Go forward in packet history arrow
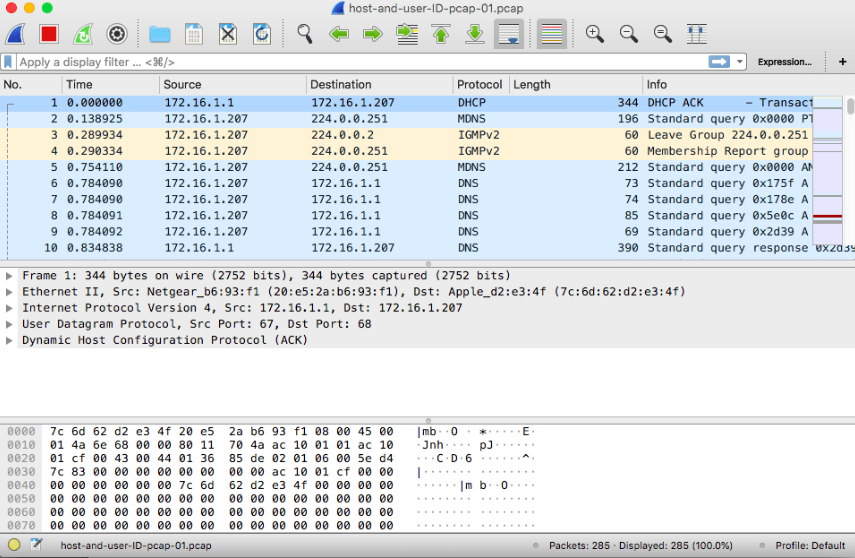855x558 pixels. click(x=373, y=34)
